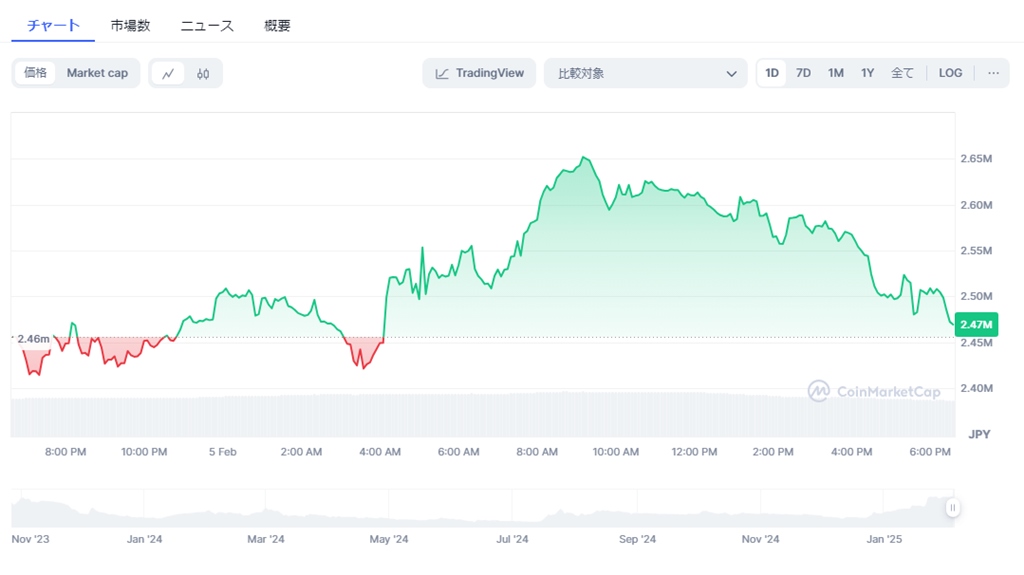1024x575 pixels.
Task: Open the ニュース tab
Action: click(x=207, y=26)
